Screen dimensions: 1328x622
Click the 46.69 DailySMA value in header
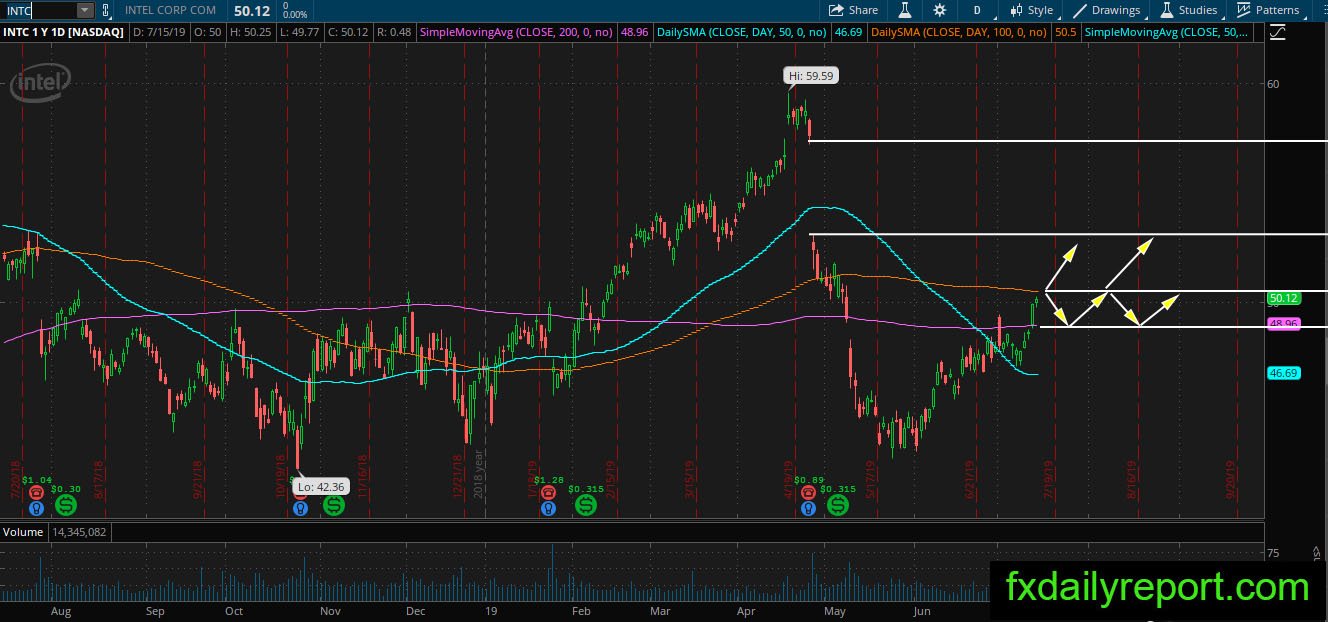point(849,32)
